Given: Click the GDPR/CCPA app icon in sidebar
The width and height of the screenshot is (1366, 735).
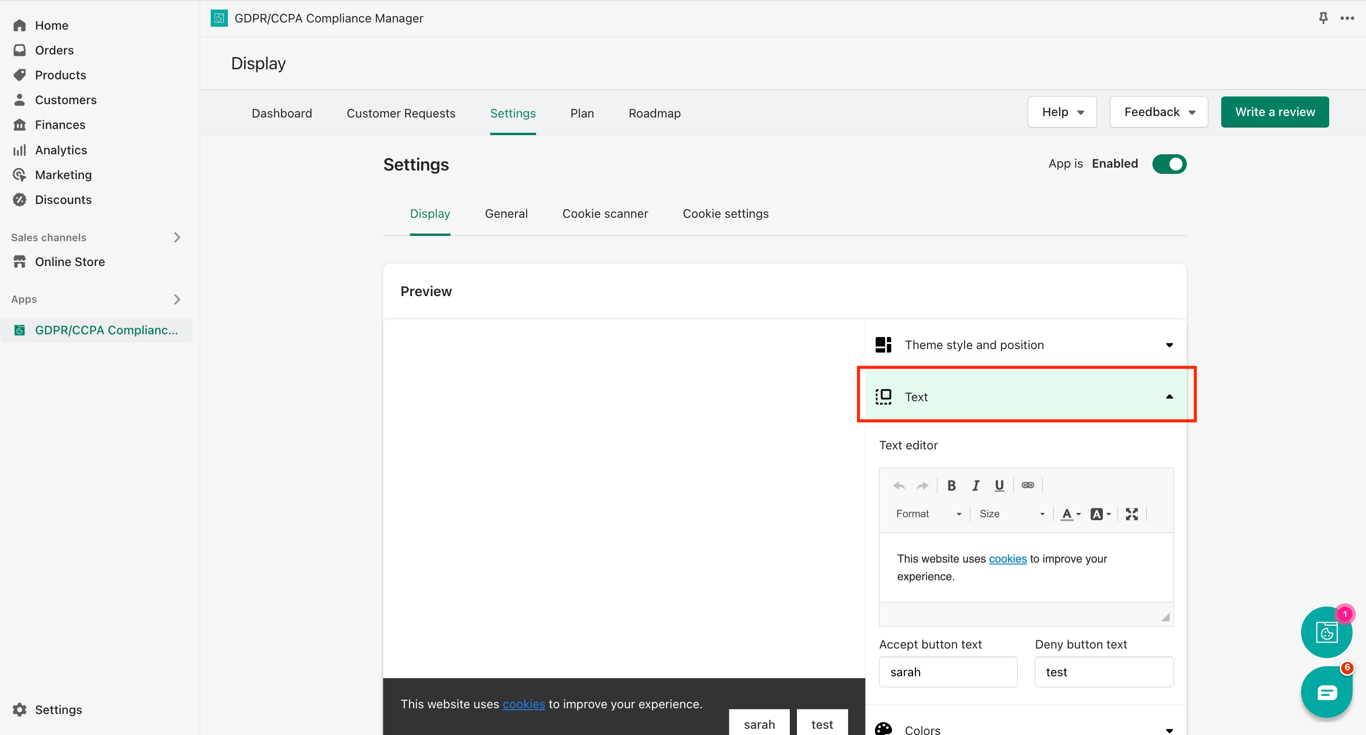Looking at the screenshot, I should pyautogui.click(x=20, y=330).
